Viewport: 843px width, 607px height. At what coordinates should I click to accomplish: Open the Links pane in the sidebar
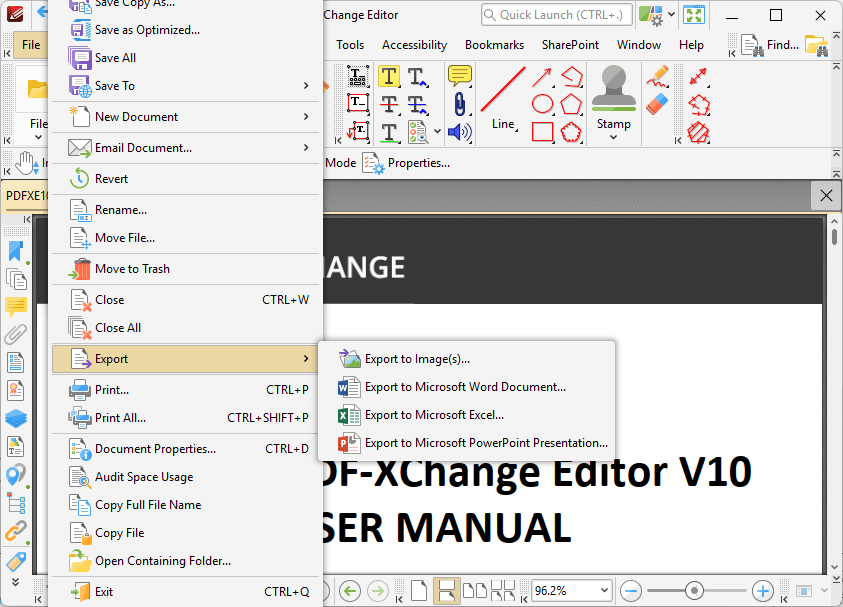pyautogui.click(x=16, y=531)
